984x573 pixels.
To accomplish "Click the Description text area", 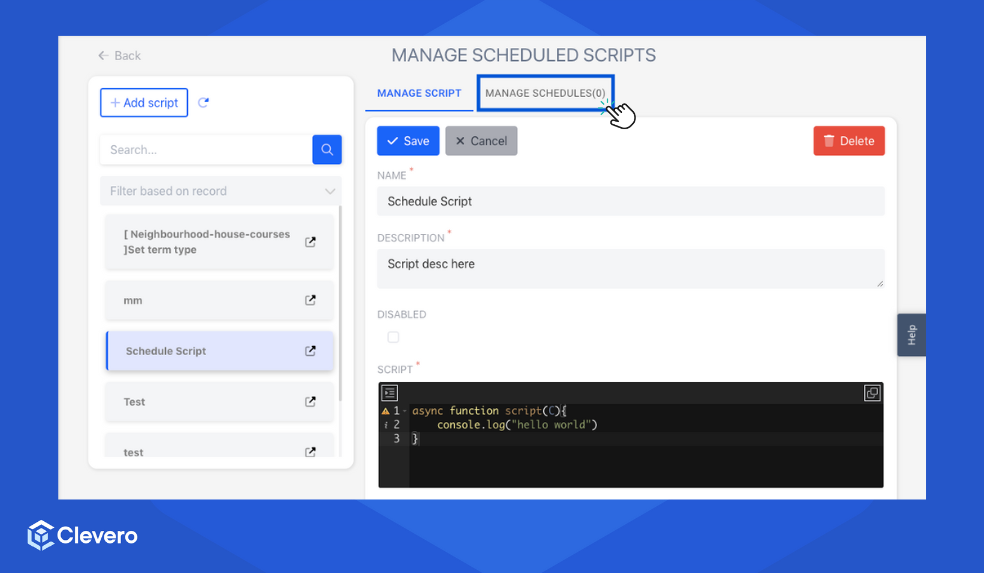I will pyautogui.click(x=631, y=269).
